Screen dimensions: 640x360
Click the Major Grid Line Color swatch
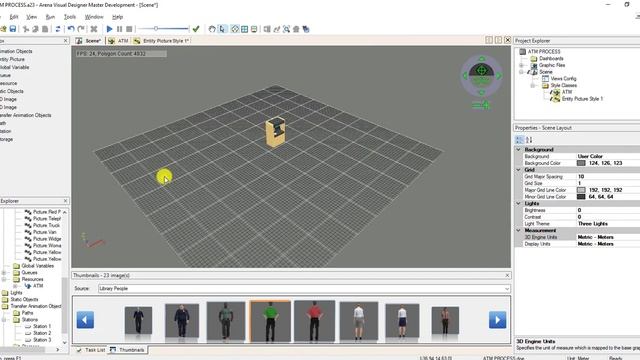(581, 190)
